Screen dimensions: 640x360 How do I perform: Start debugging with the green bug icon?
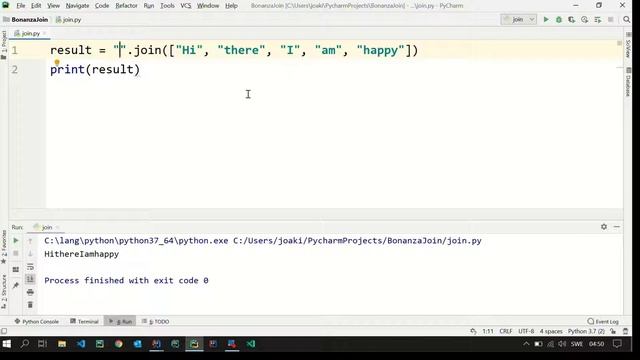click(559, 20)
